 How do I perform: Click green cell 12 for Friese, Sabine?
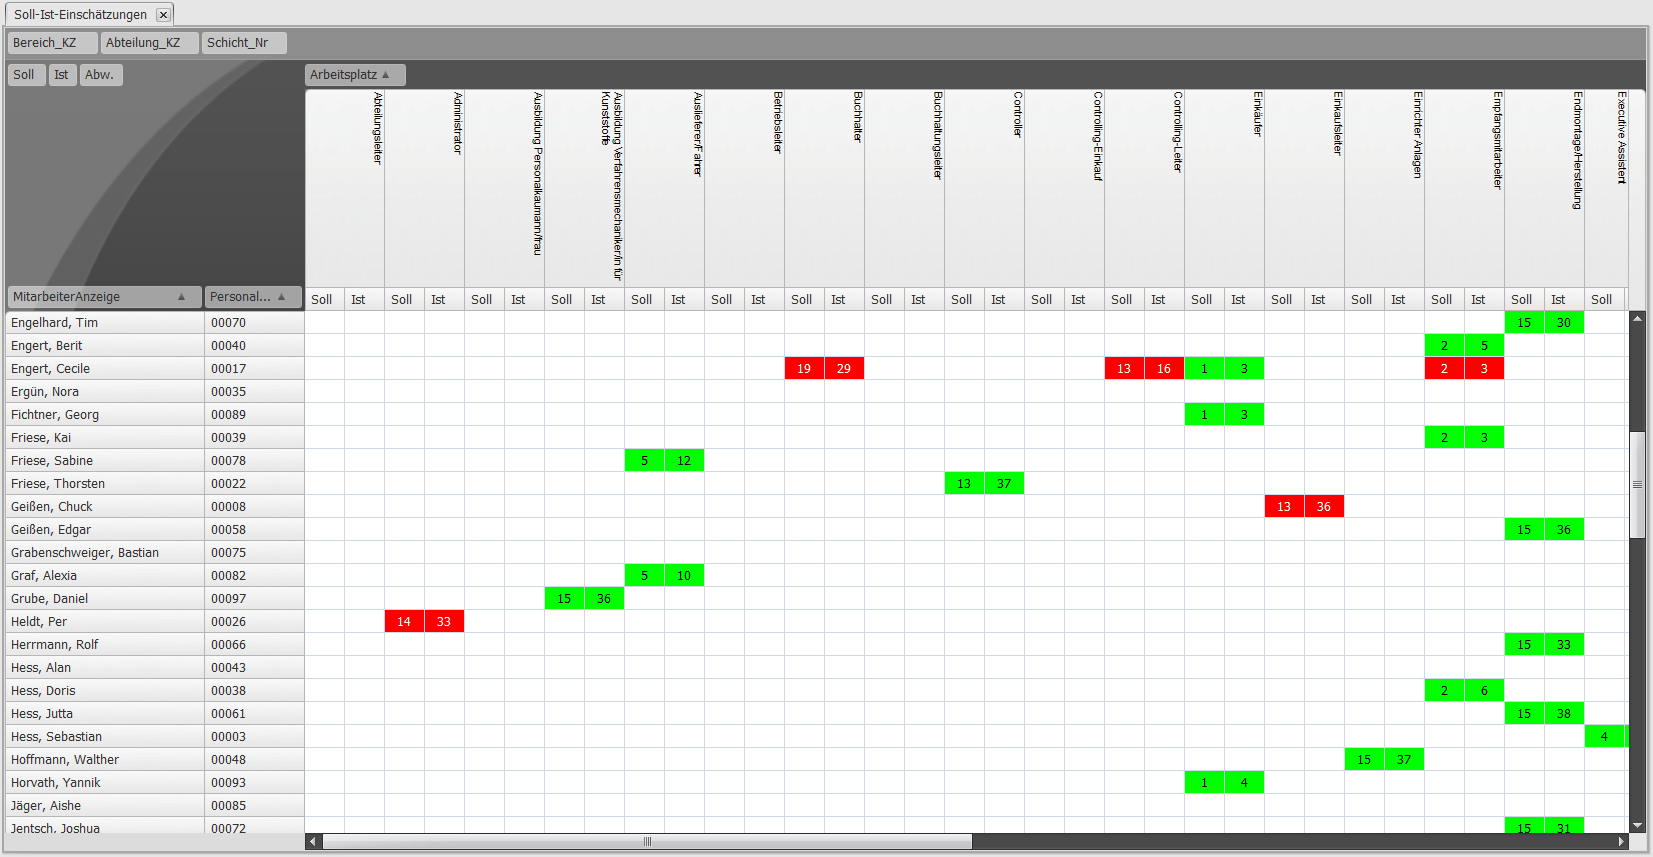pos(684,461)
